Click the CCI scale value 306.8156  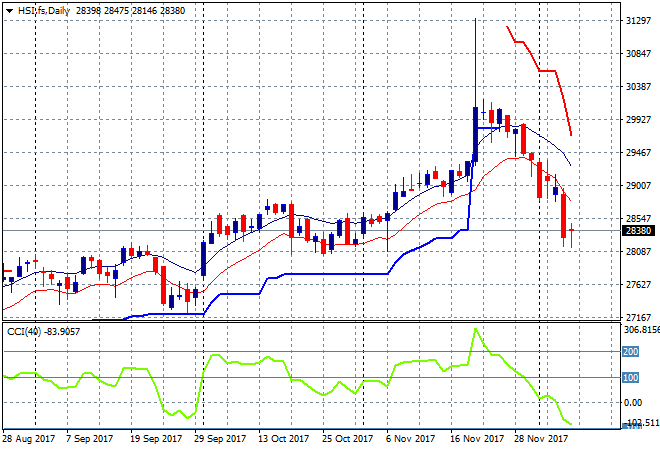[x=641, y=330]
